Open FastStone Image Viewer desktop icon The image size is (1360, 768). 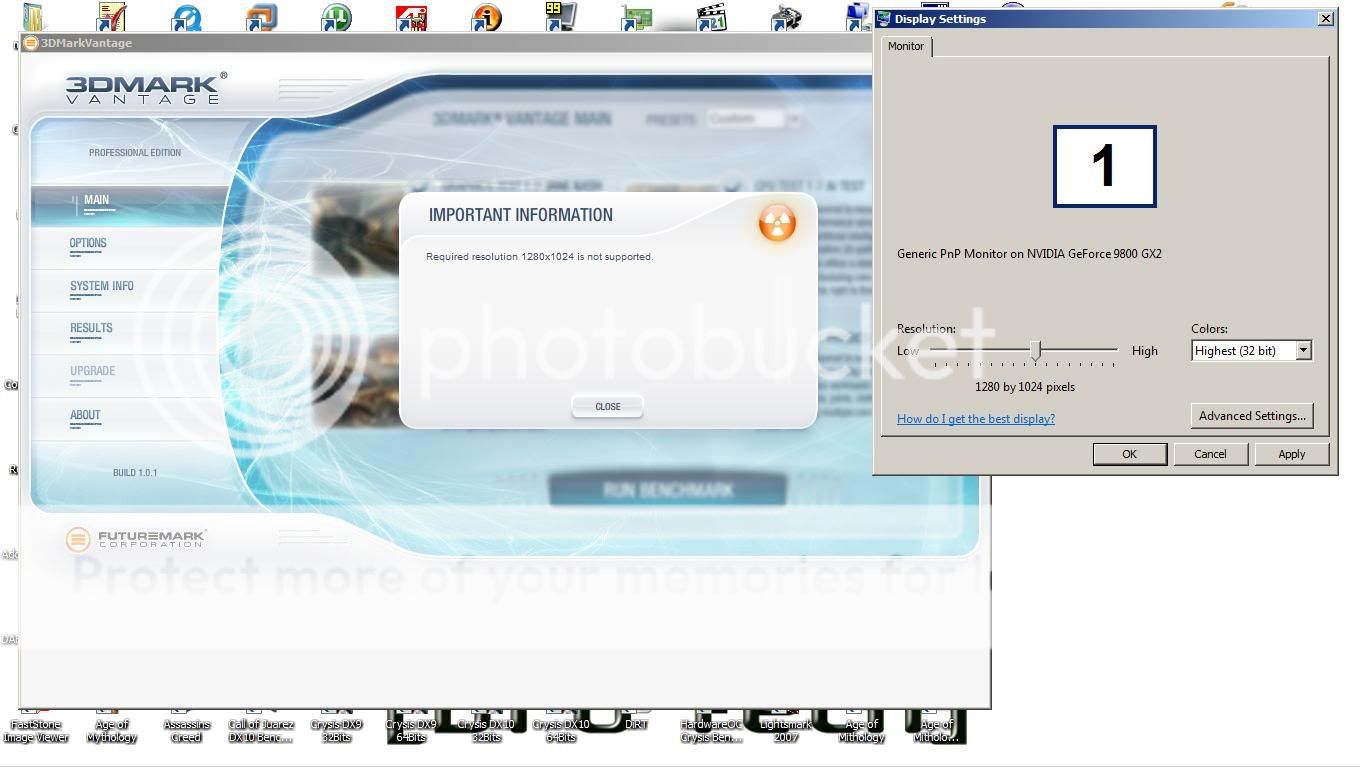point(36,731)
